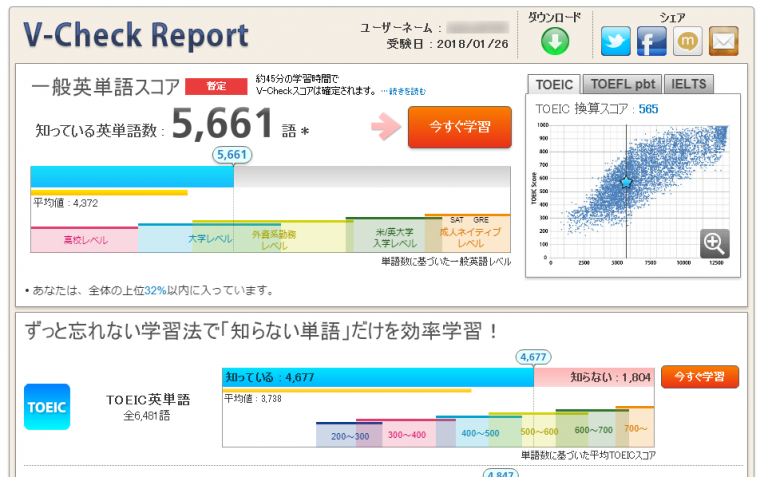Click the 5,661 score bubble marker
This screenshot has width=768, height=477.
pyautogui.click(x=232, y=155)
